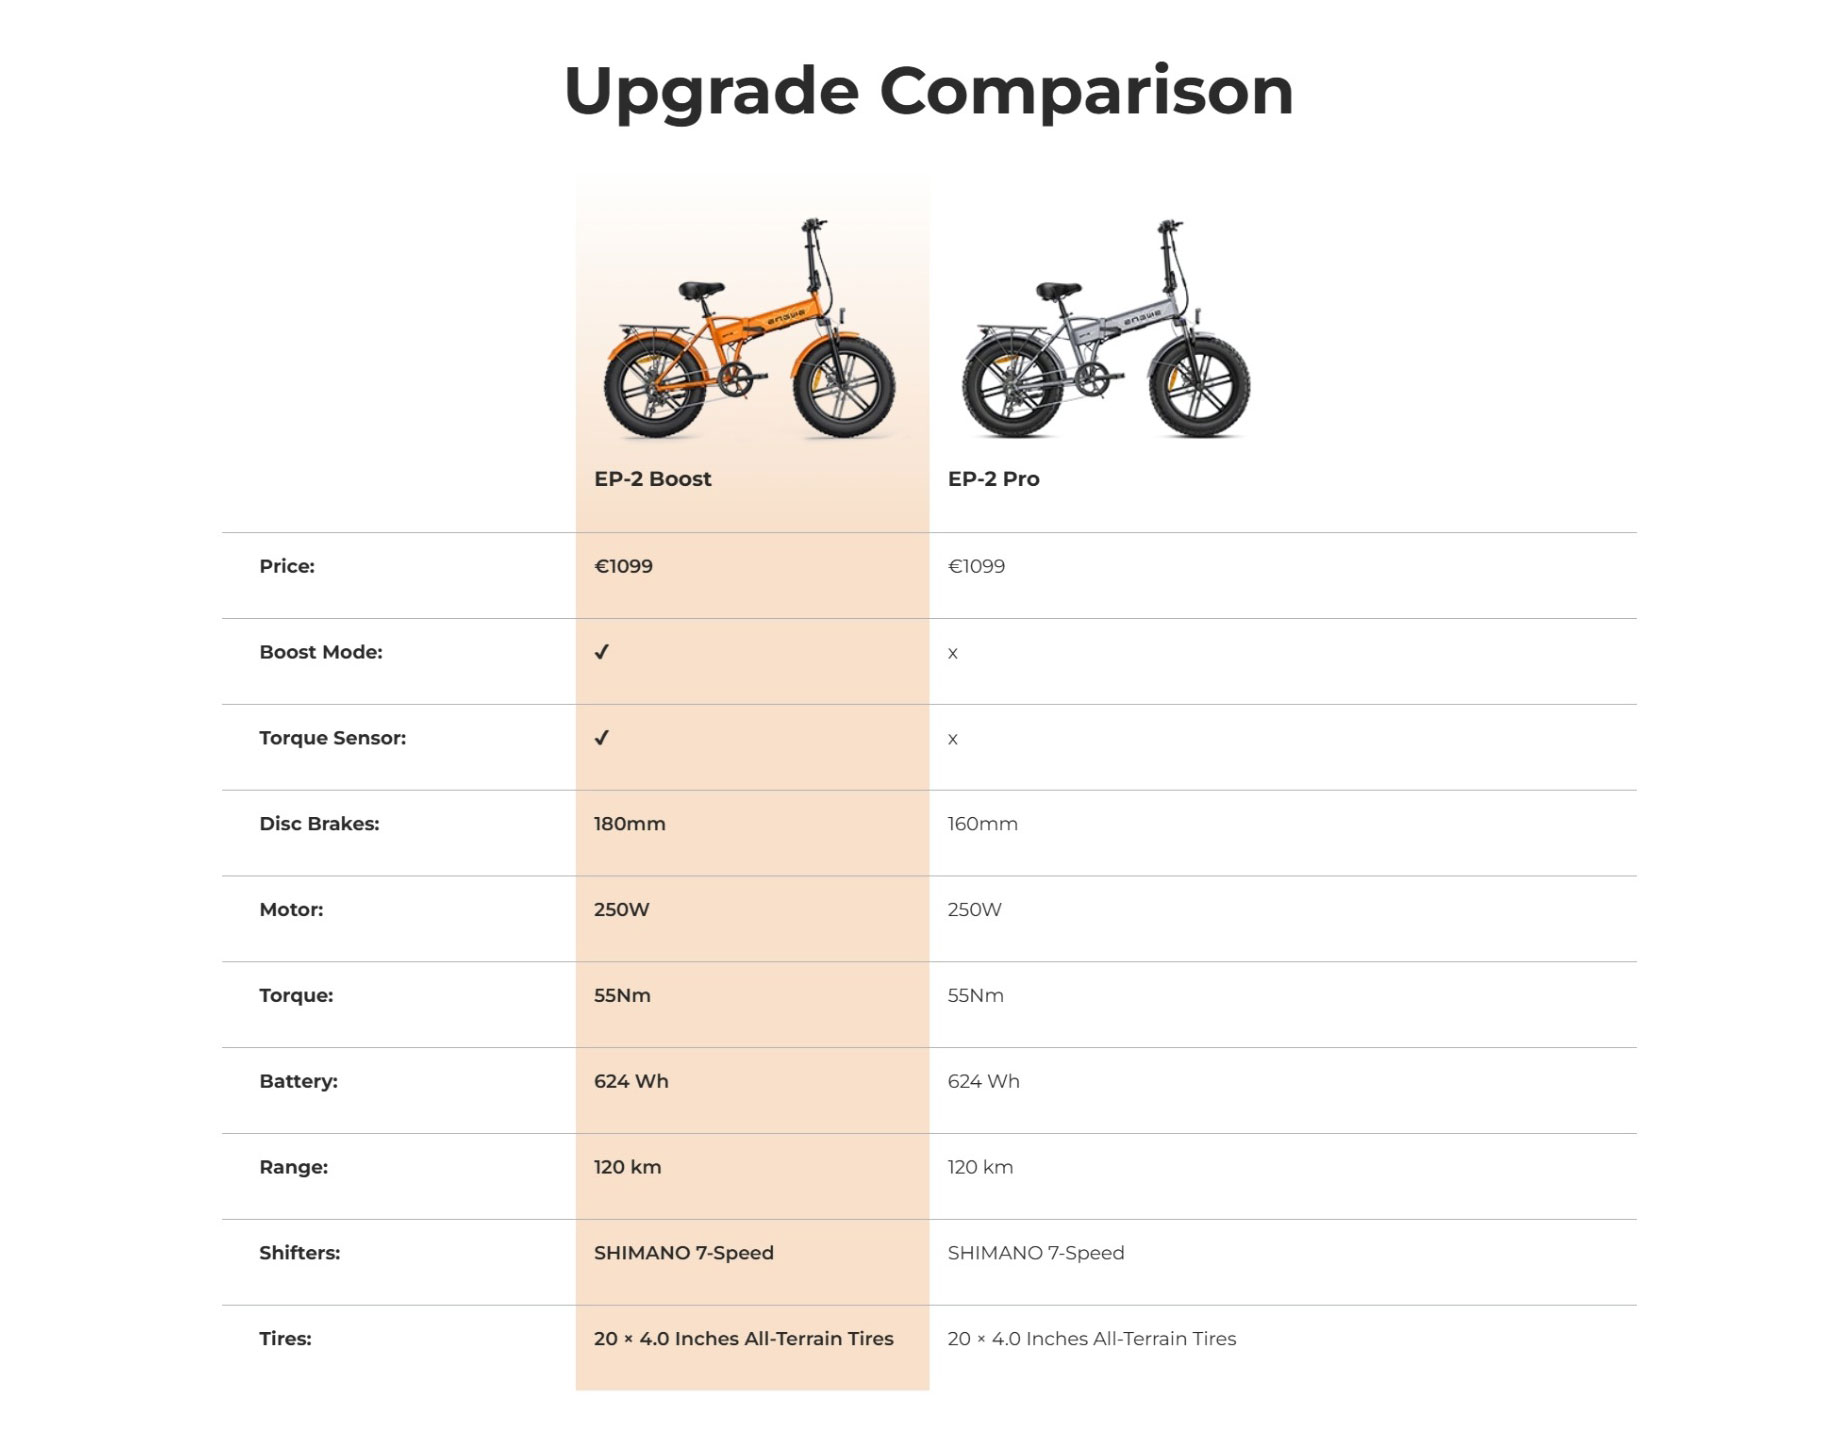
Task: Click the Torque Sensor x mark for EP-2 Pro
Action: point(953,739)
